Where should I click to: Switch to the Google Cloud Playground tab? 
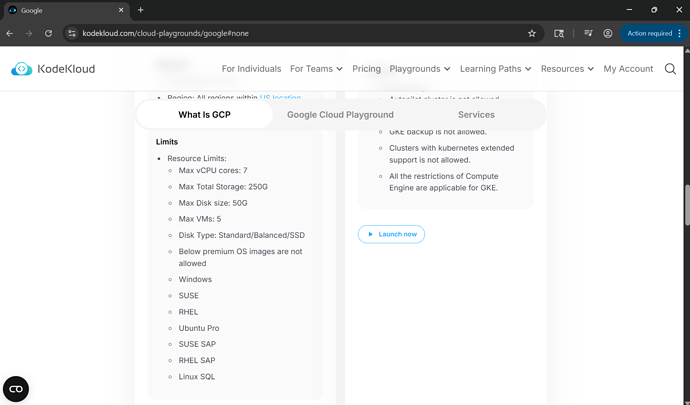click(340, 115)
